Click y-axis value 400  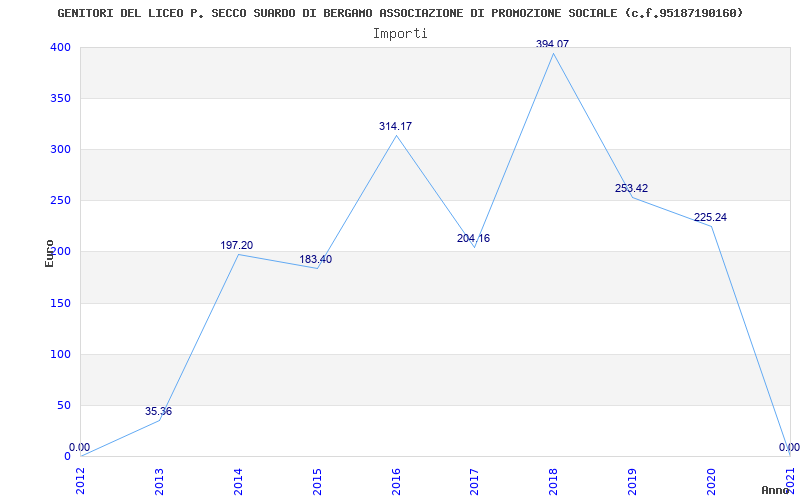click(60, 47)
